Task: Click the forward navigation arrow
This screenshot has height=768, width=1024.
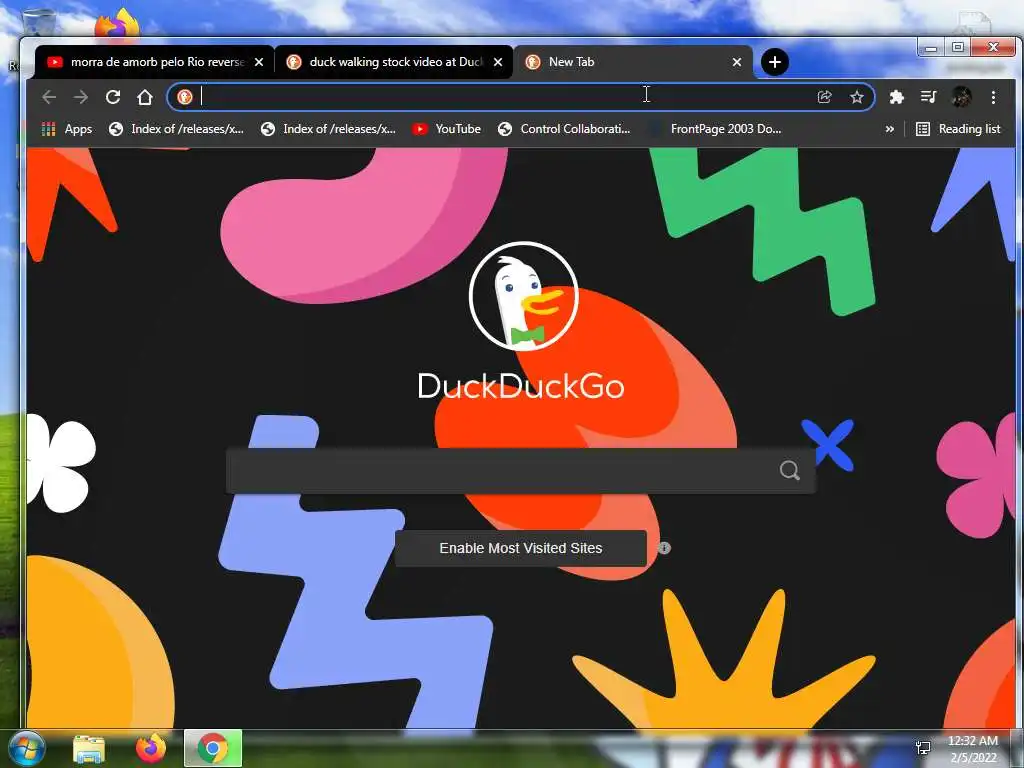Action: [x=81, y=97]
